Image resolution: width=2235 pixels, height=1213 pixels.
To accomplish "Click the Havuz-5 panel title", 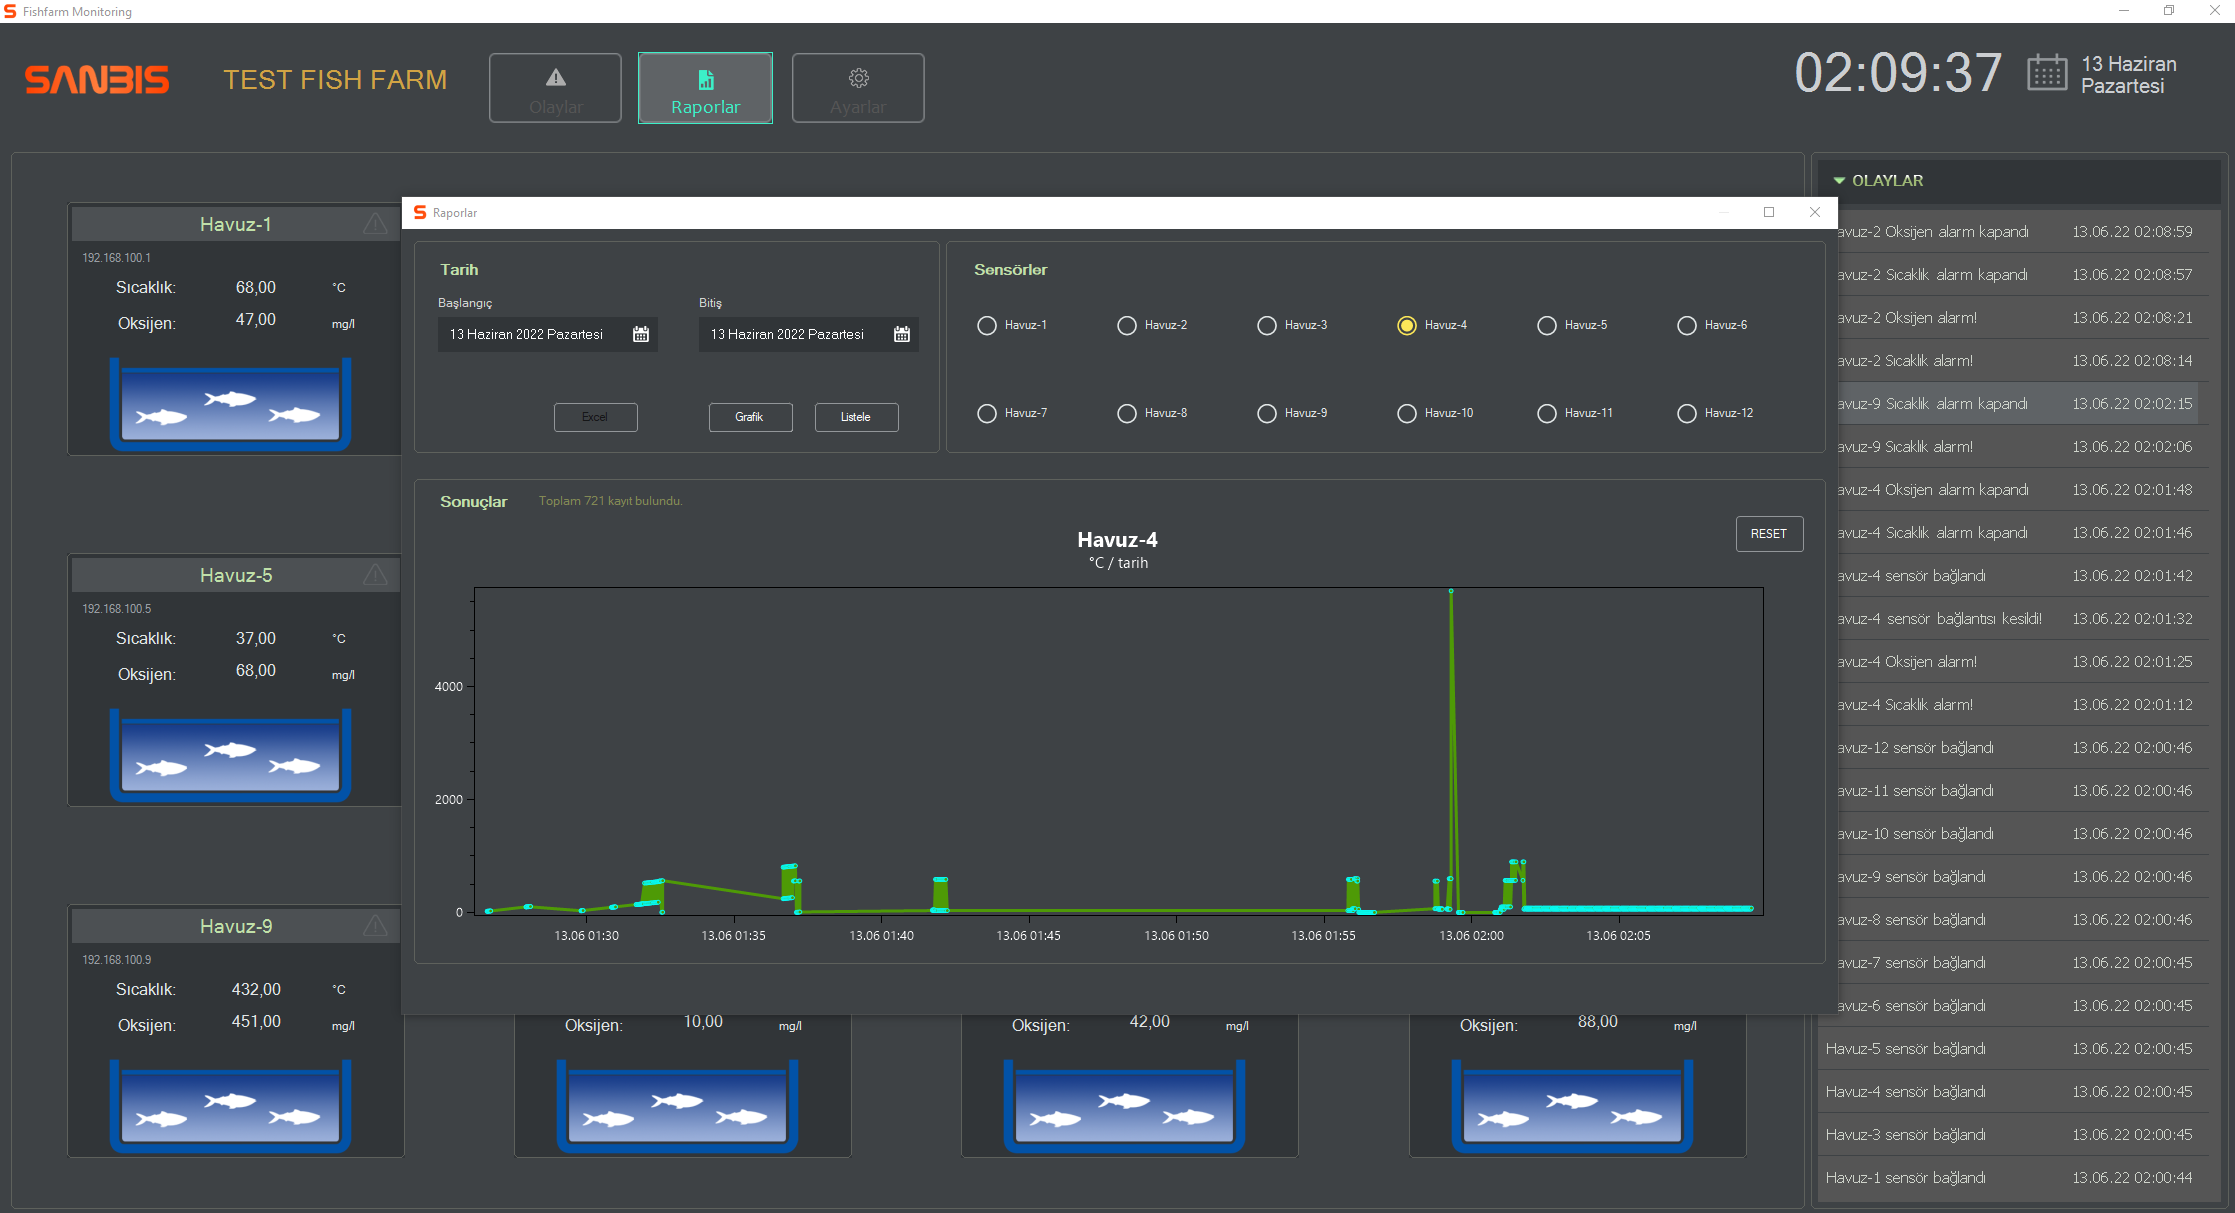I will [x=236, y=575].
